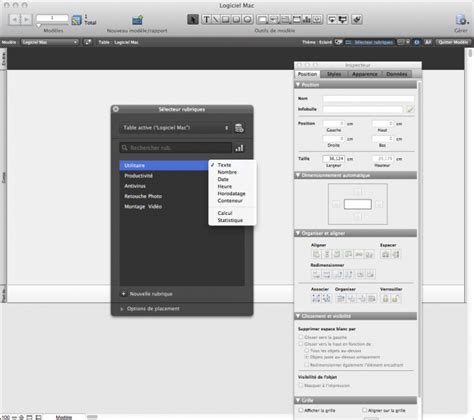Open the manage database icon in Sélecteur rubriques
The image size is (474, 420).
(239, 128)
